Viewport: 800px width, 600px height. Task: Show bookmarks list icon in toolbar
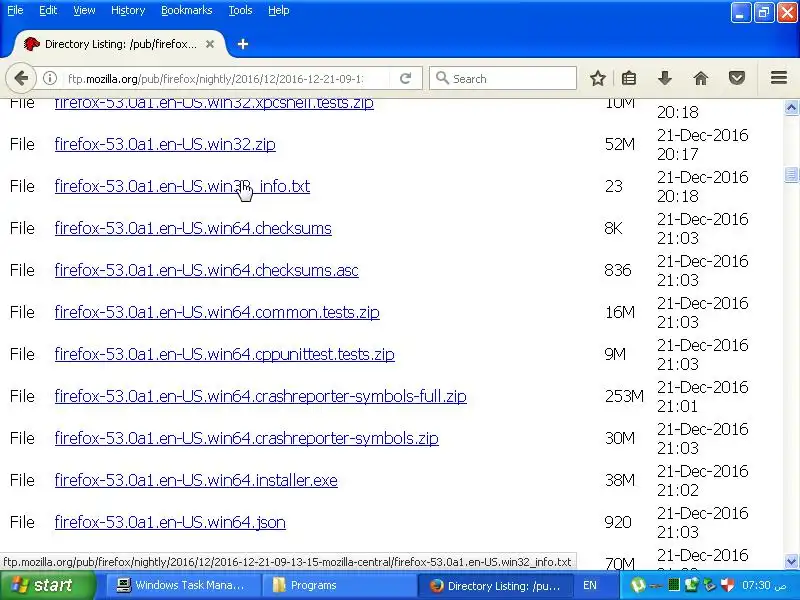click(x=629, y=79)
